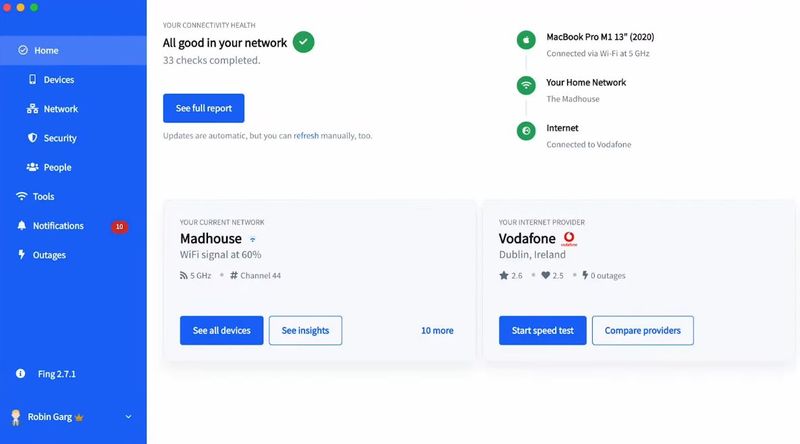
Task: Click the green checkmark health status icon
Action: point(304,42)
